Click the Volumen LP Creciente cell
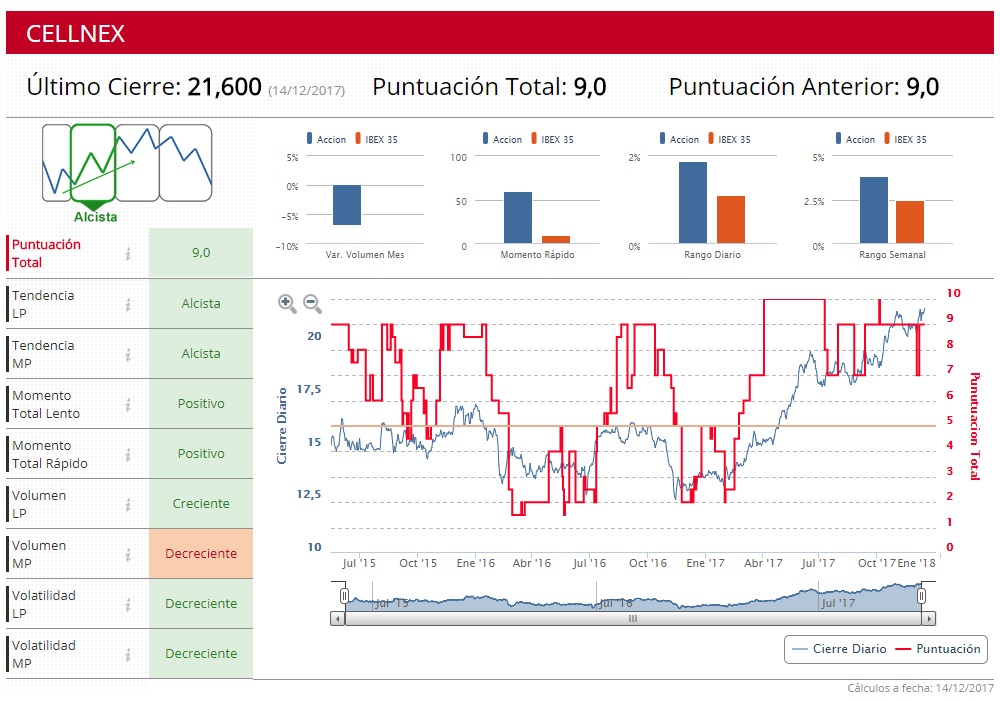The image size is (1000, 701). tap(201, 504)
